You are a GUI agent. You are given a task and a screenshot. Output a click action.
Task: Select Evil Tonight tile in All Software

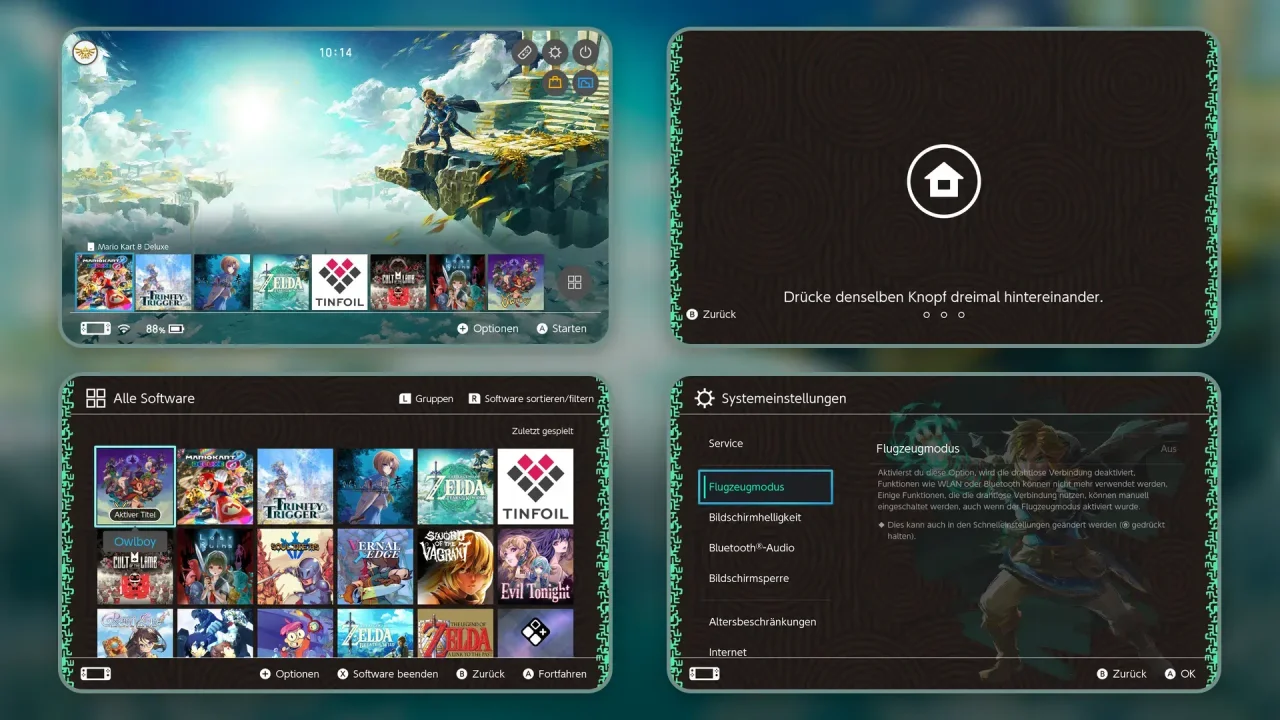(x=535, y=567)
